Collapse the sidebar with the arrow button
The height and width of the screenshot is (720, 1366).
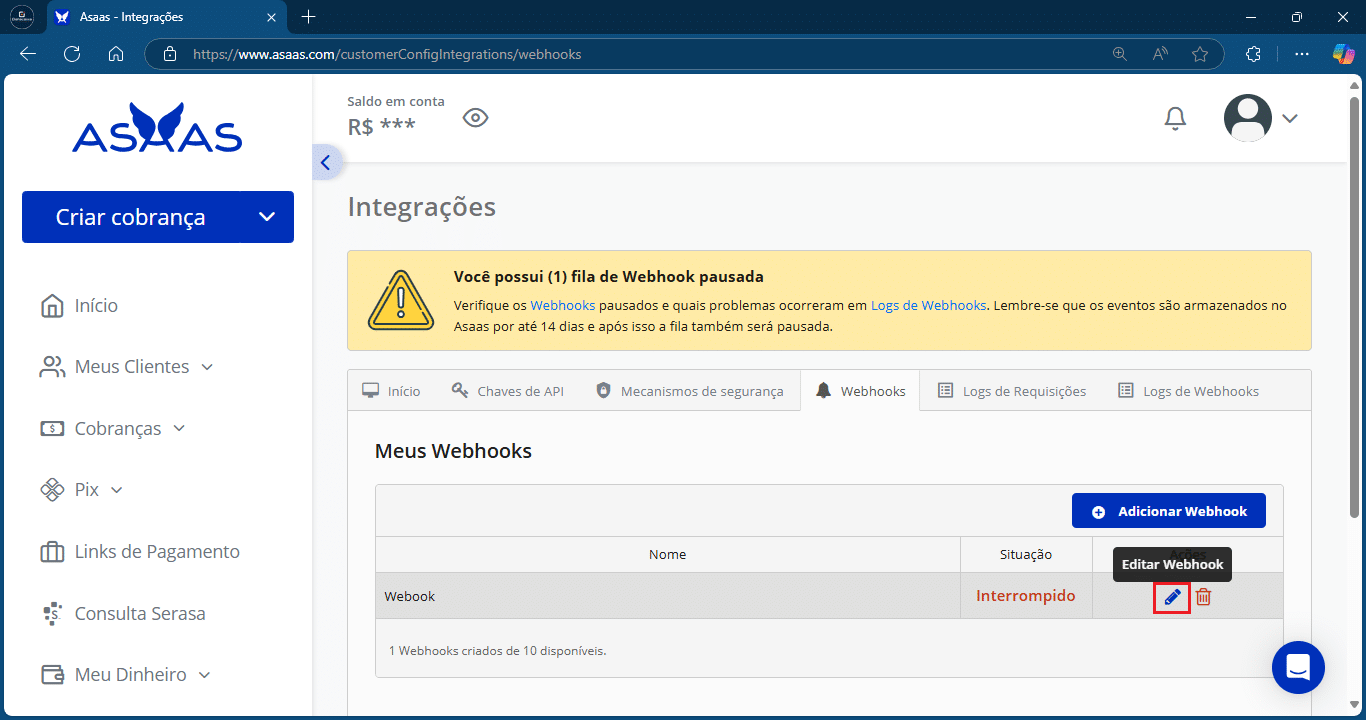tap(326, 163)
